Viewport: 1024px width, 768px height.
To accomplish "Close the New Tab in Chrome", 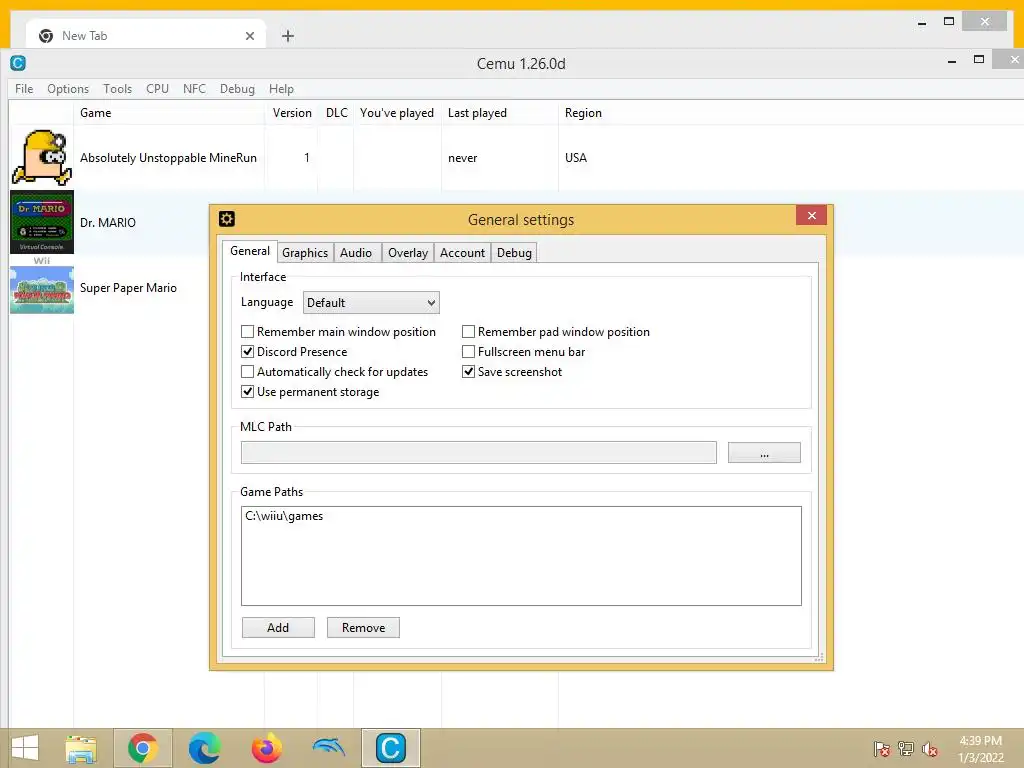I will [249, 36].
